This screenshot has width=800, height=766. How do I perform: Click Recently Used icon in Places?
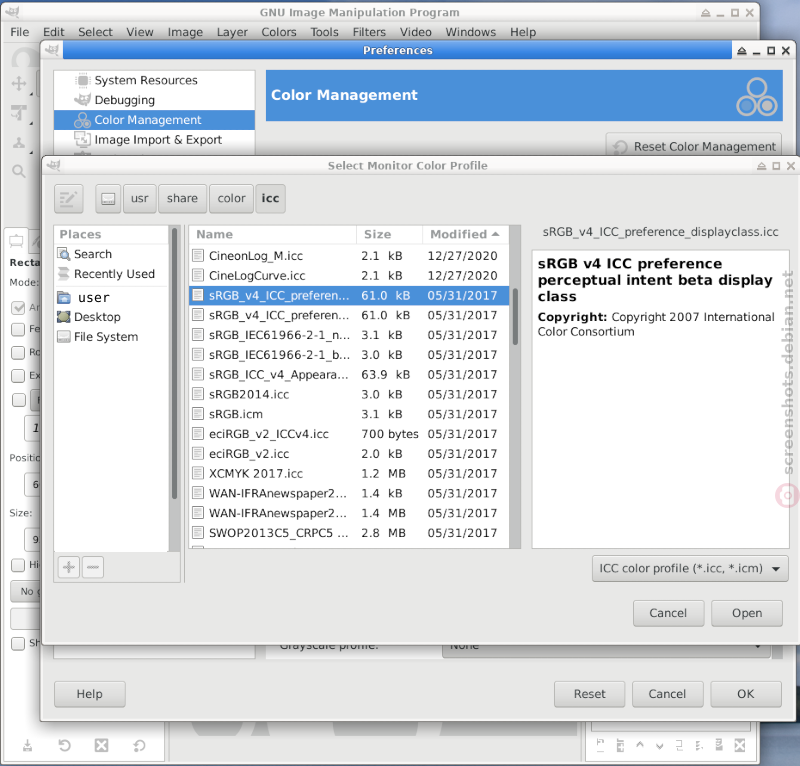pos(64,274)
